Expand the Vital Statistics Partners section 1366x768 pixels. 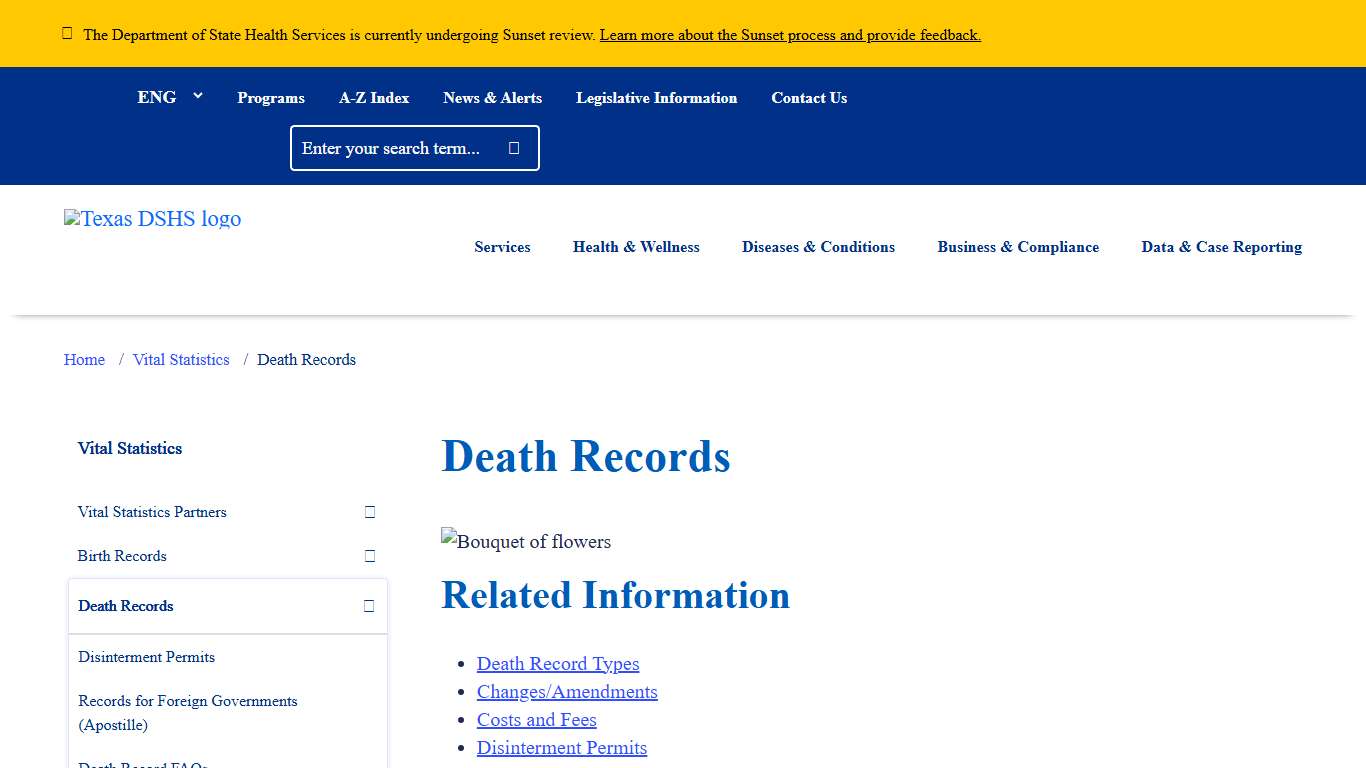point(369,512)
